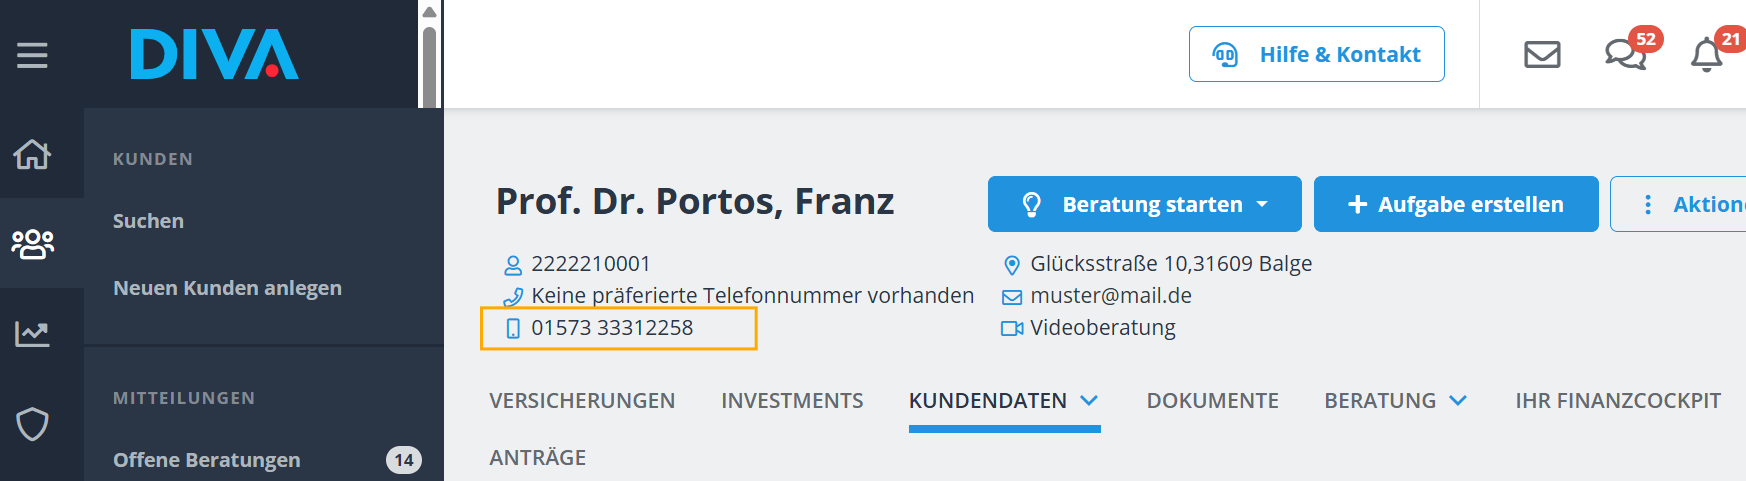Open Offene Beratungen in sidebar

click(x=206, y=460)
